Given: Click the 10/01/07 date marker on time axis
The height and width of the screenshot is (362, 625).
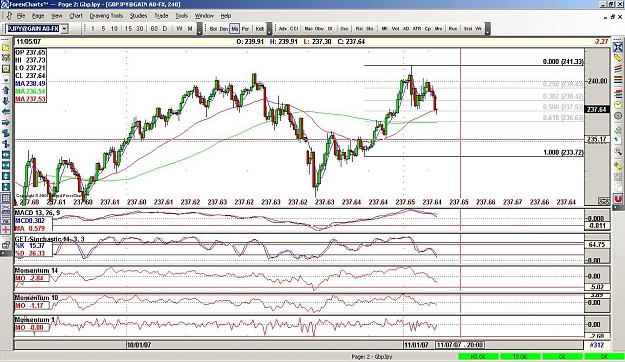Looking at the screenshot, I should pyautogui.click(x=139, y=344).
